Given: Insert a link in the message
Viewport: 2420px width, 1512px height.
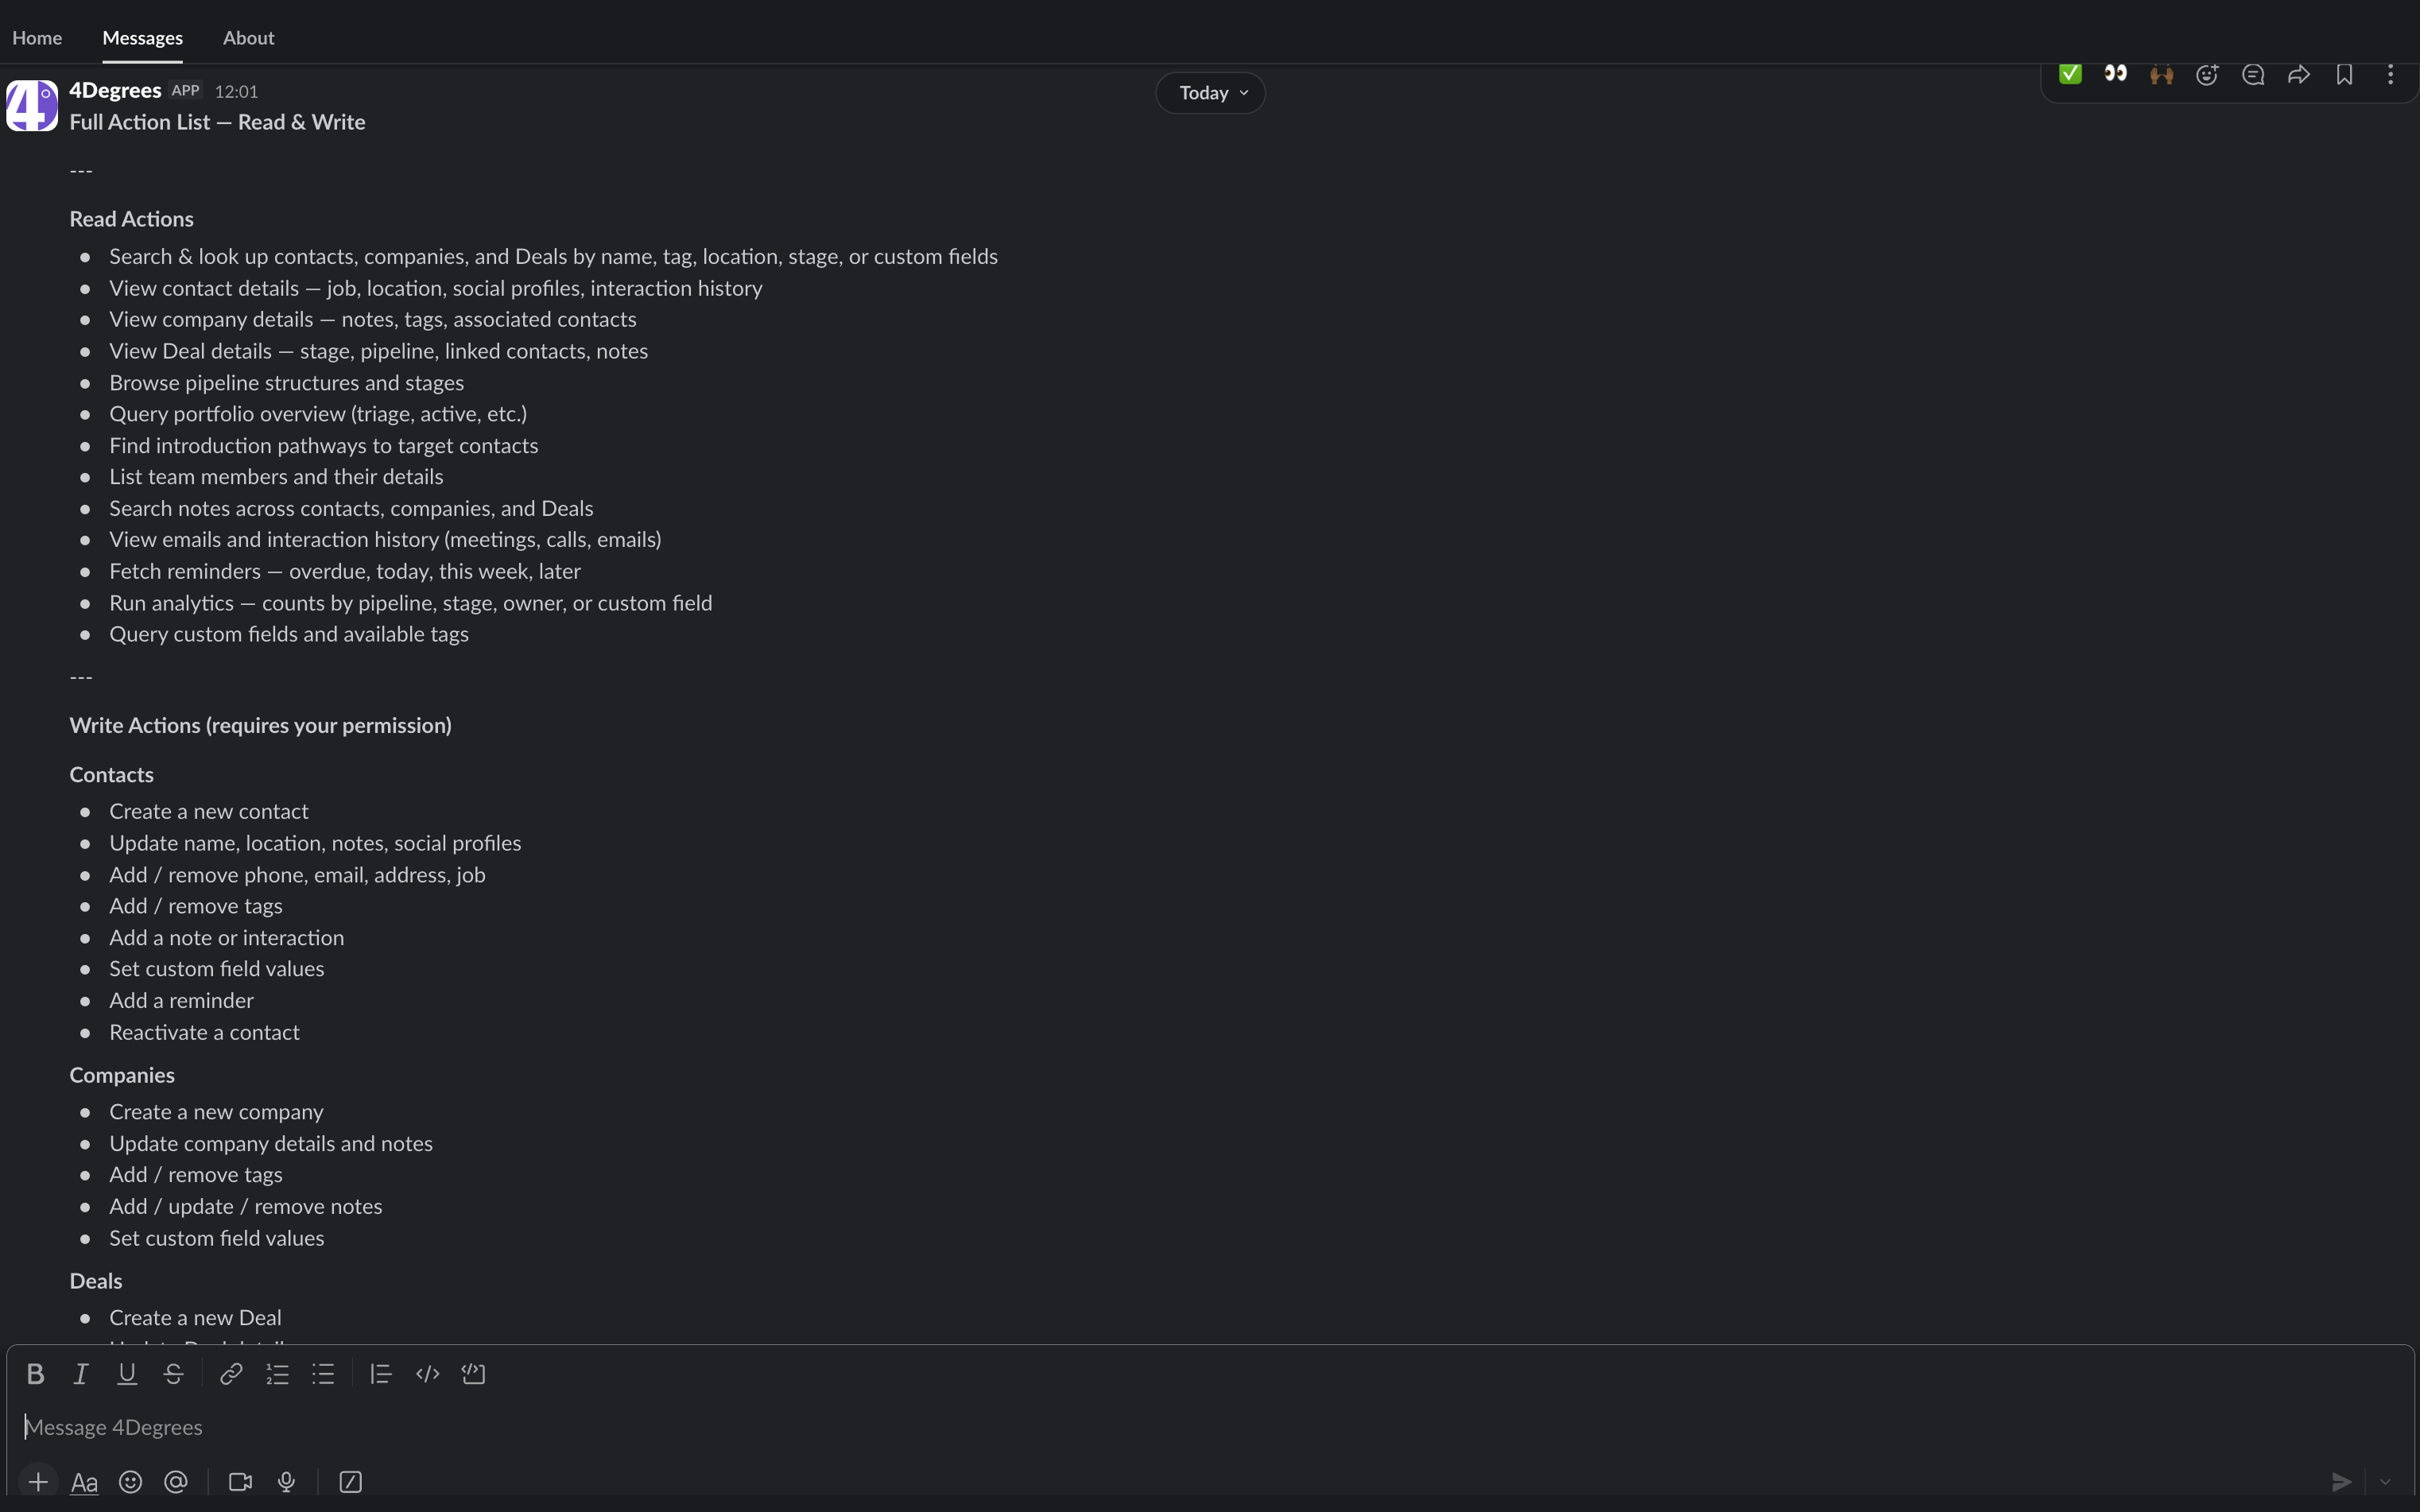Looking at the screenshot, I should point(231,1374).
